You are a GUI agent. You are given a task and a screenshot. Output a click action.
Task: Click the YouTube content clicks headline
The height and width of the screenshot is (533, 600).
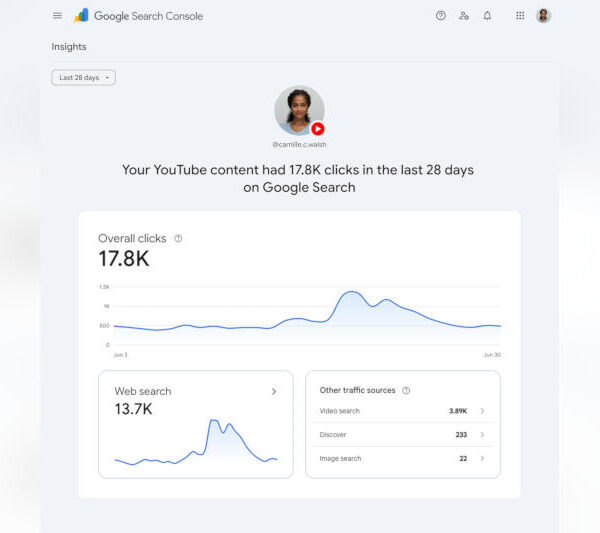[x=298, y=179]
